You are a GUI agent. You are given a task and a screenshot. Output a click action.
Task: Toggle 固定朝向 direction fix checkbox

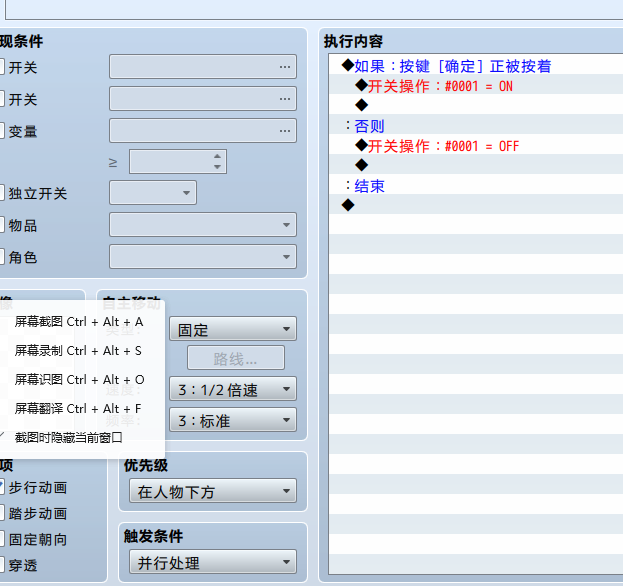point(1,540)
